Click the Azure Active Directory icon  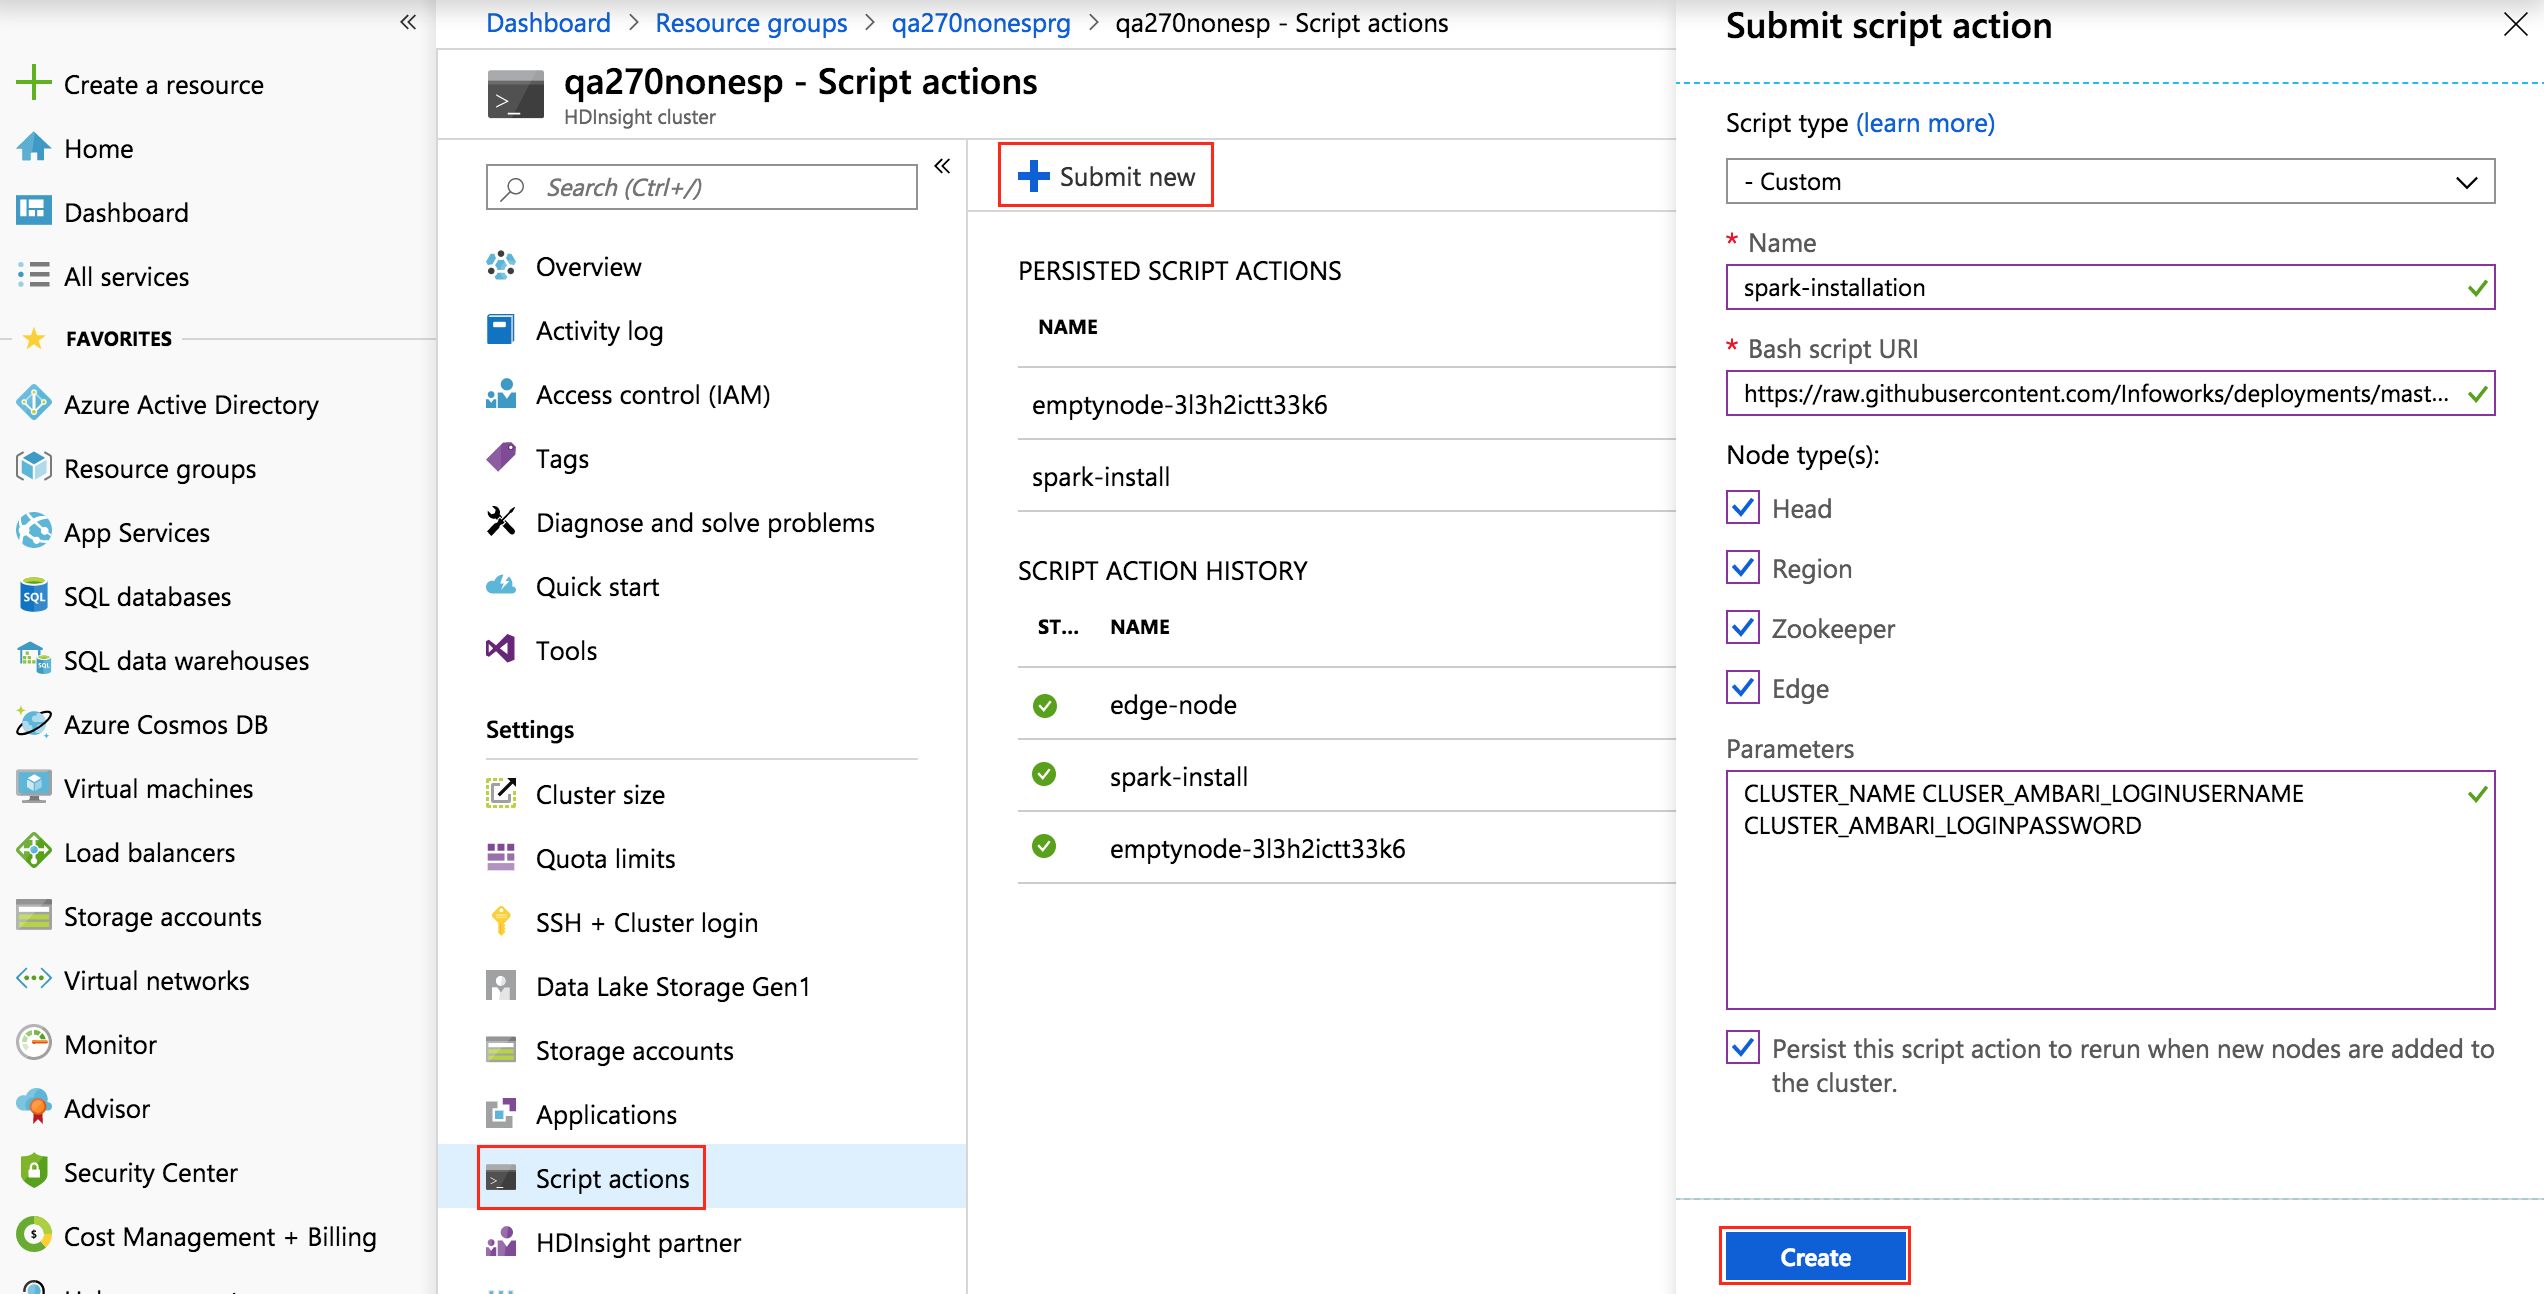pos(34,403)
